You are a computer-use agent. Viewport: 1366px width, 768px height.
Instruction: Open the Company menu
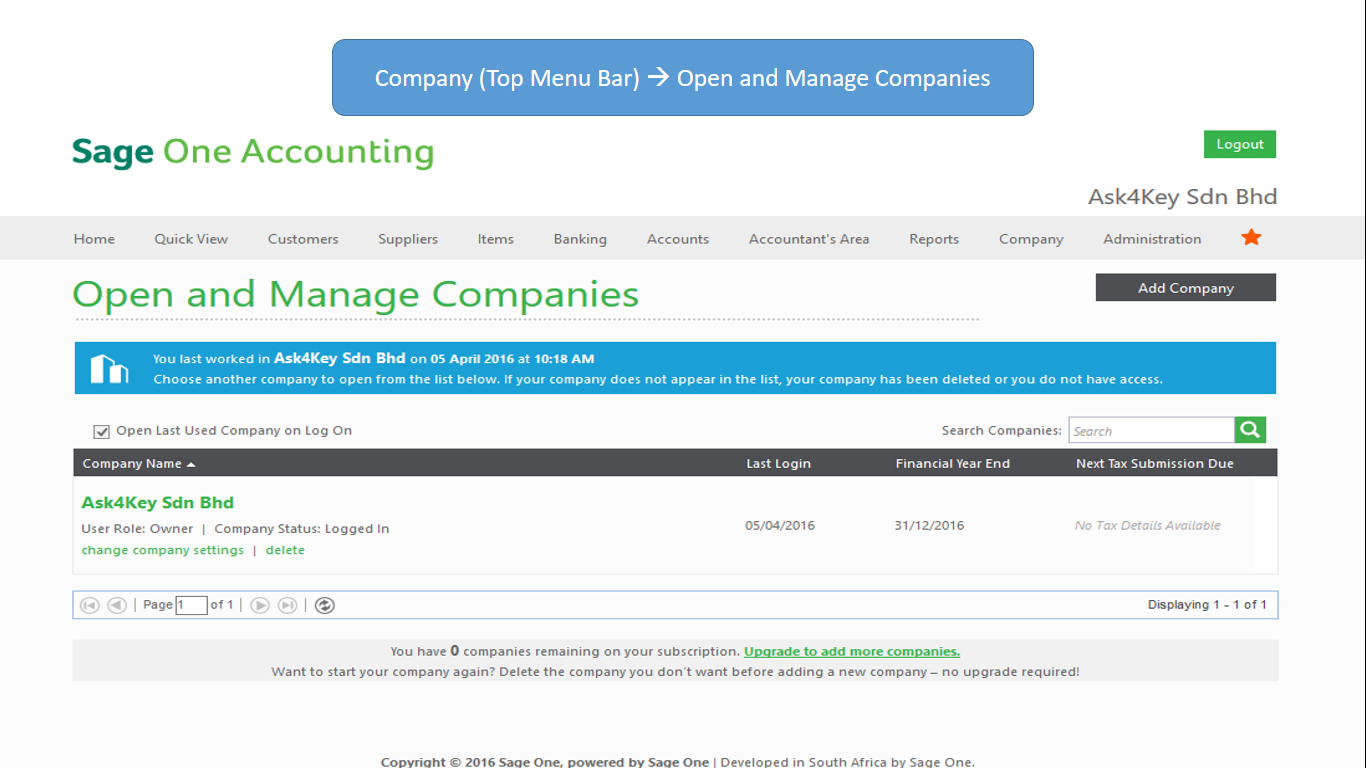click(x=1031, y=239)
